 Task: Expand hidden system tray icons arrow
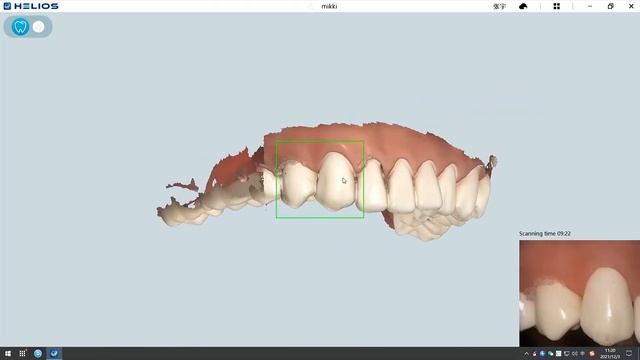(x=527, y=354)
